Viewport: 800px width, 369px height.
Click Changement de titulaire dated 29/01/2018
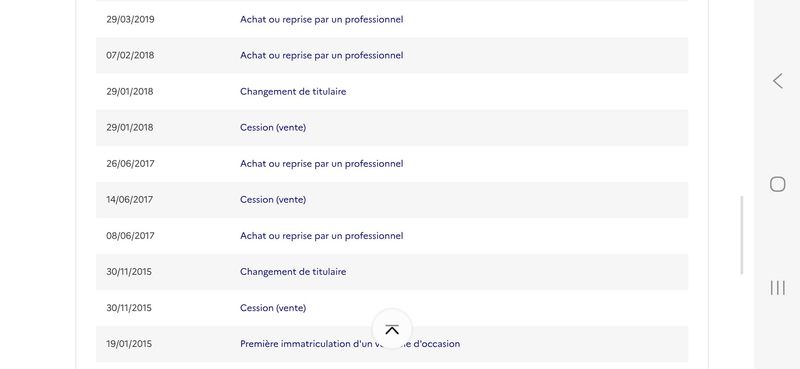pos(293,91)
